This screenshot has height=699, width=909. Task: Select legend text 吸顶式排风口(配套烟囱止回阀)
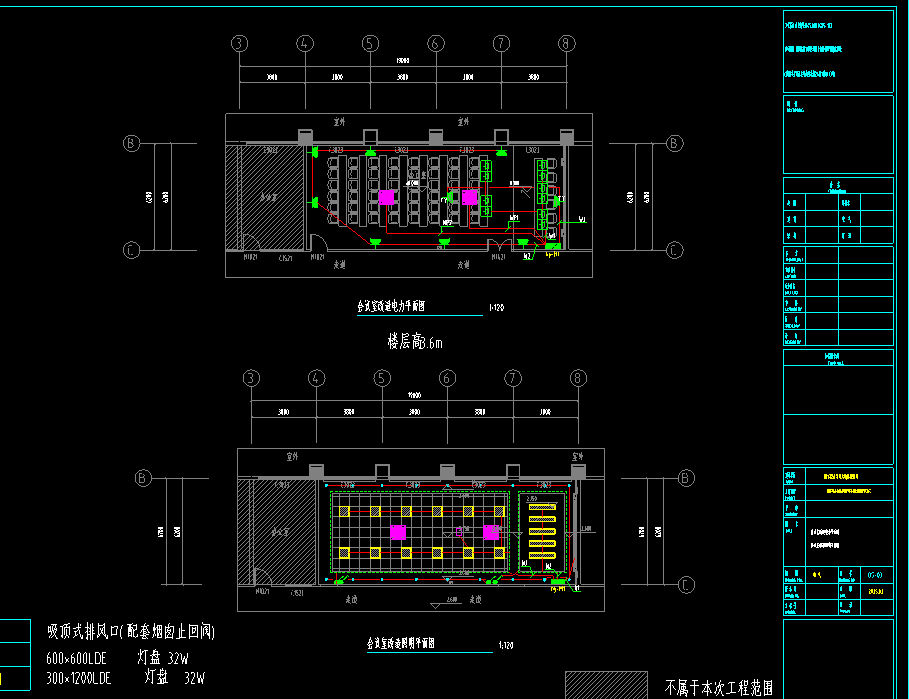(x=131, y=631)
